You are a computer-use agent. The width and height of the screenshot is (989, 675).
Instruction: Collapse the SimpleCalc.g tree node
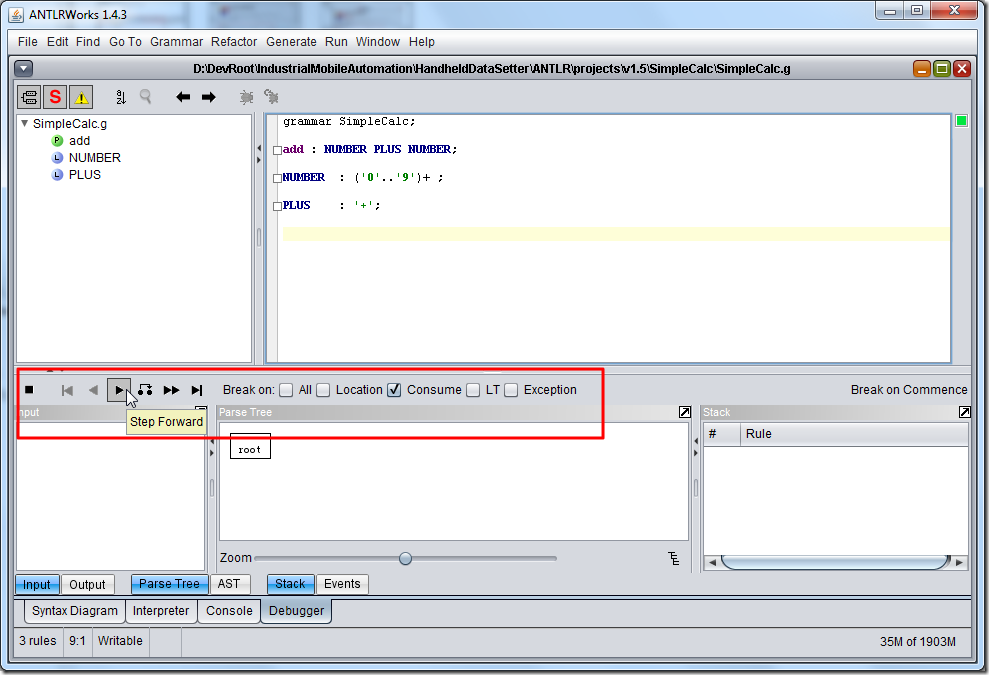click(25, 124)
